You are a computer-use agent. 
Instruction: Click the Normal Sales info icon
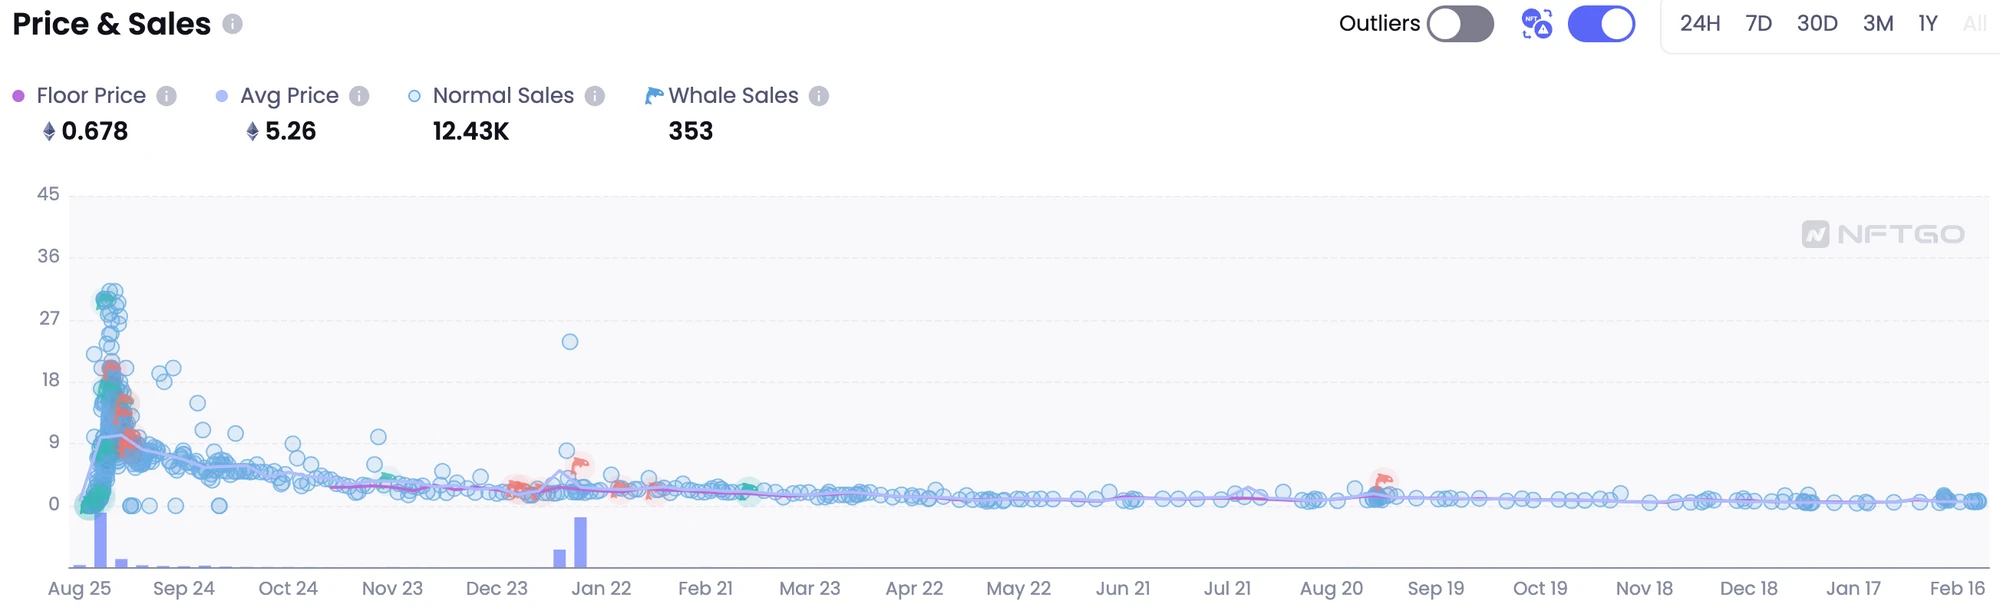[595, 96]
